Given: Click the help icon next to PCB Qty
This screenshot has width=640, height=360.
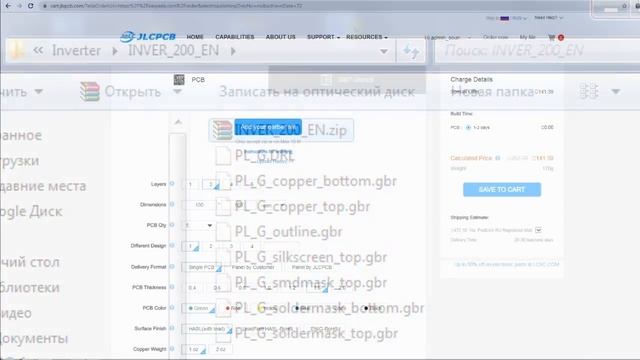Looking at the screenshot, I should [172, 225].
